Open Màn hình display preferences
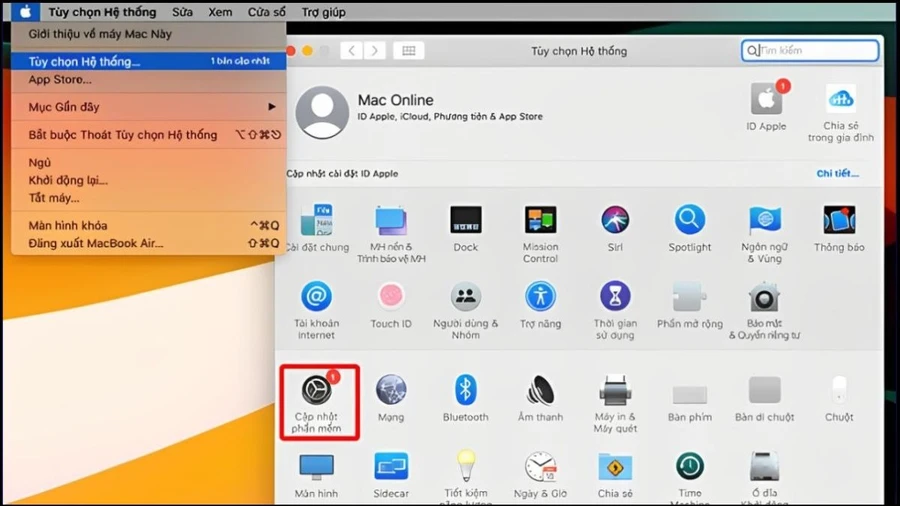 (316, 475)
